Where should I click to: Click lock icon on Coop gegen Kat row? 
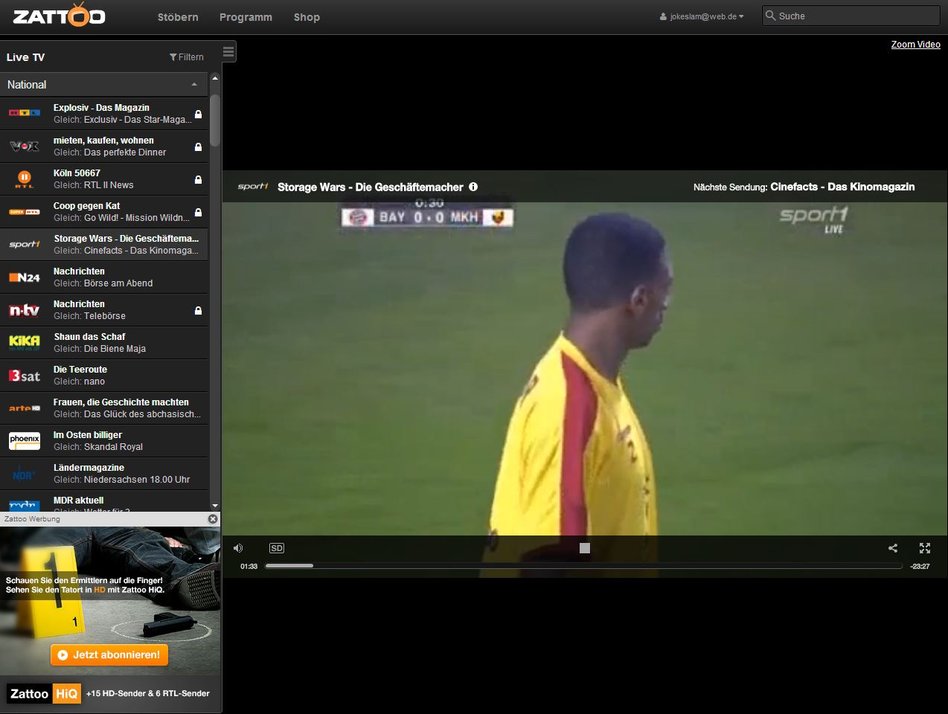198,212
